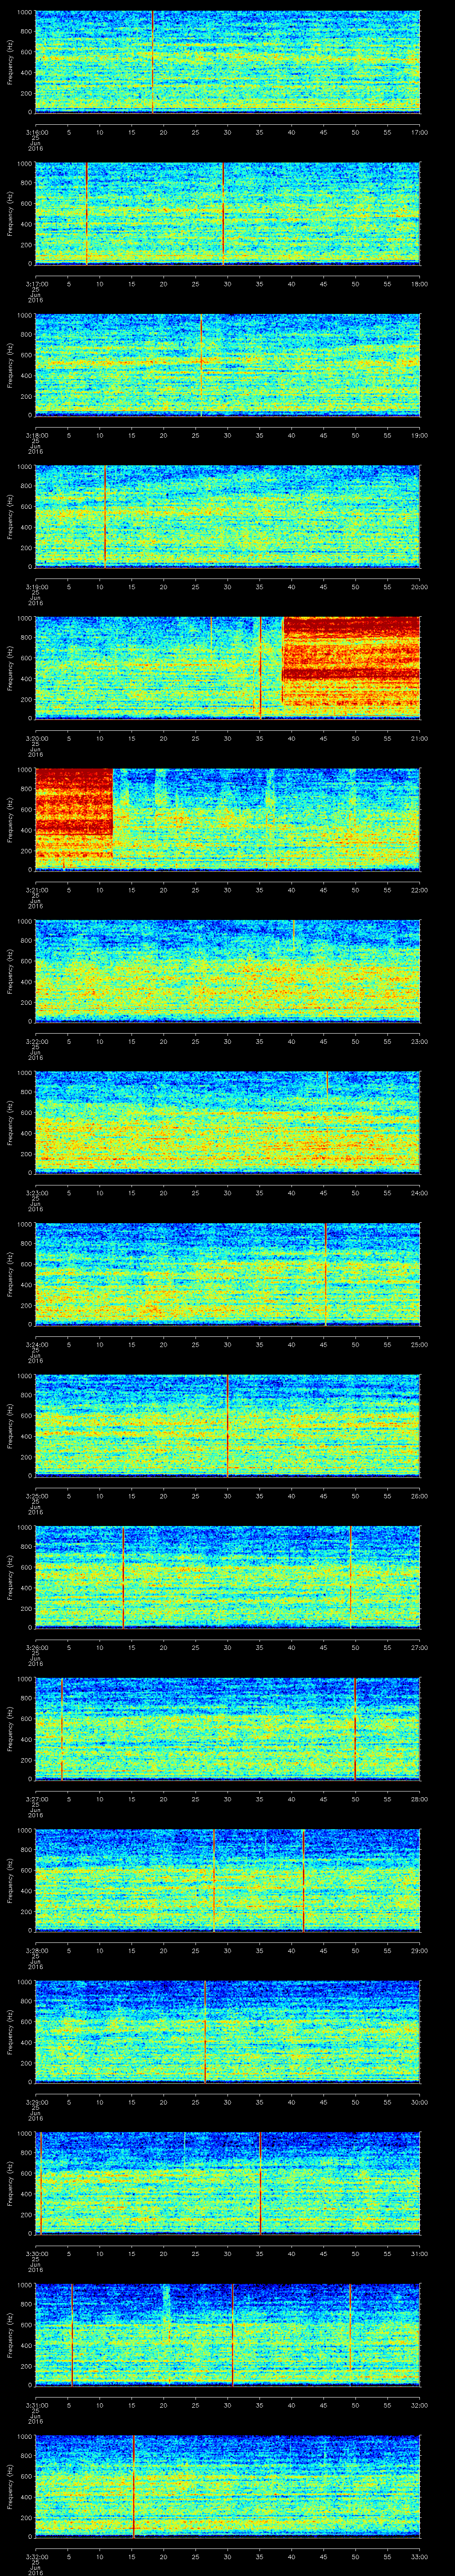The image size is (455, 2576).
Task: Click the 17:00 end time label
Action: point(419,132)
